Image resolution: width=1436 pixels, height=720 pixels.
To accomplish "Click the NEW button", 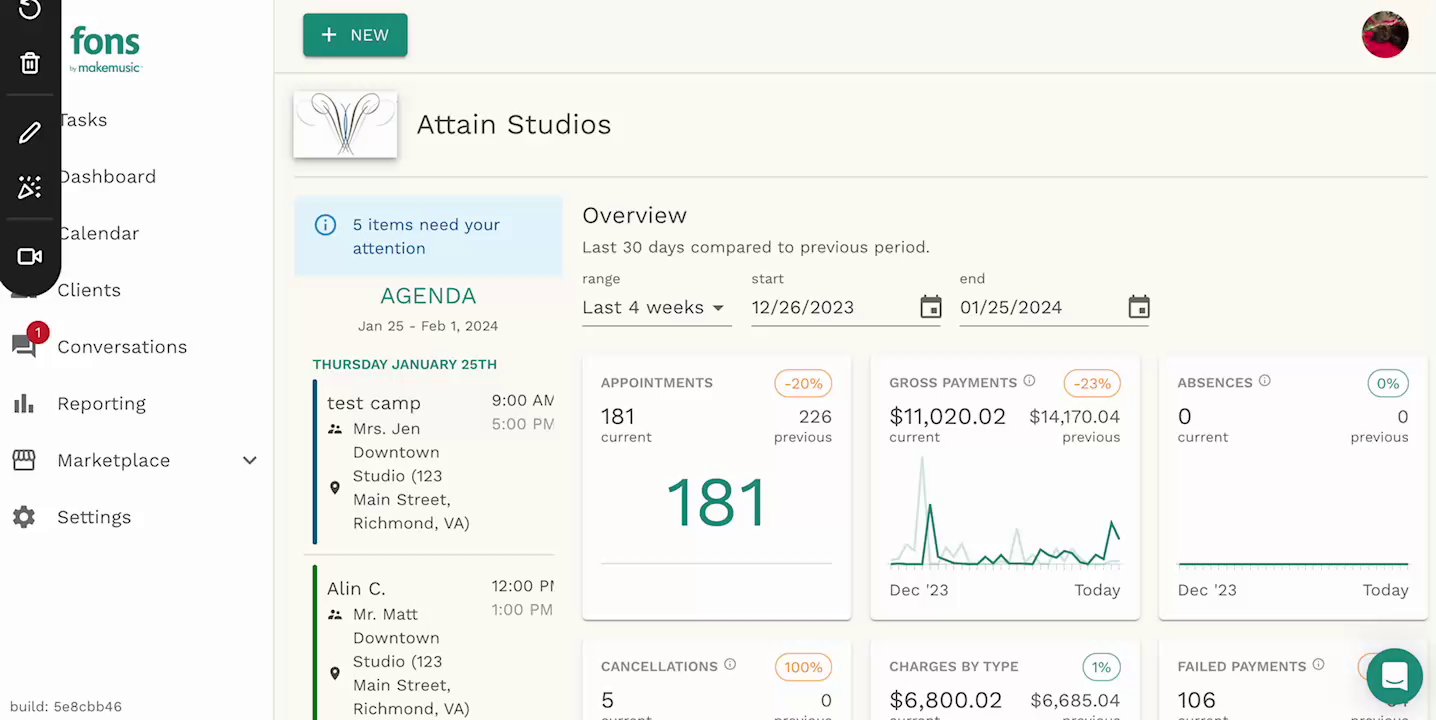I will (355, 35).
